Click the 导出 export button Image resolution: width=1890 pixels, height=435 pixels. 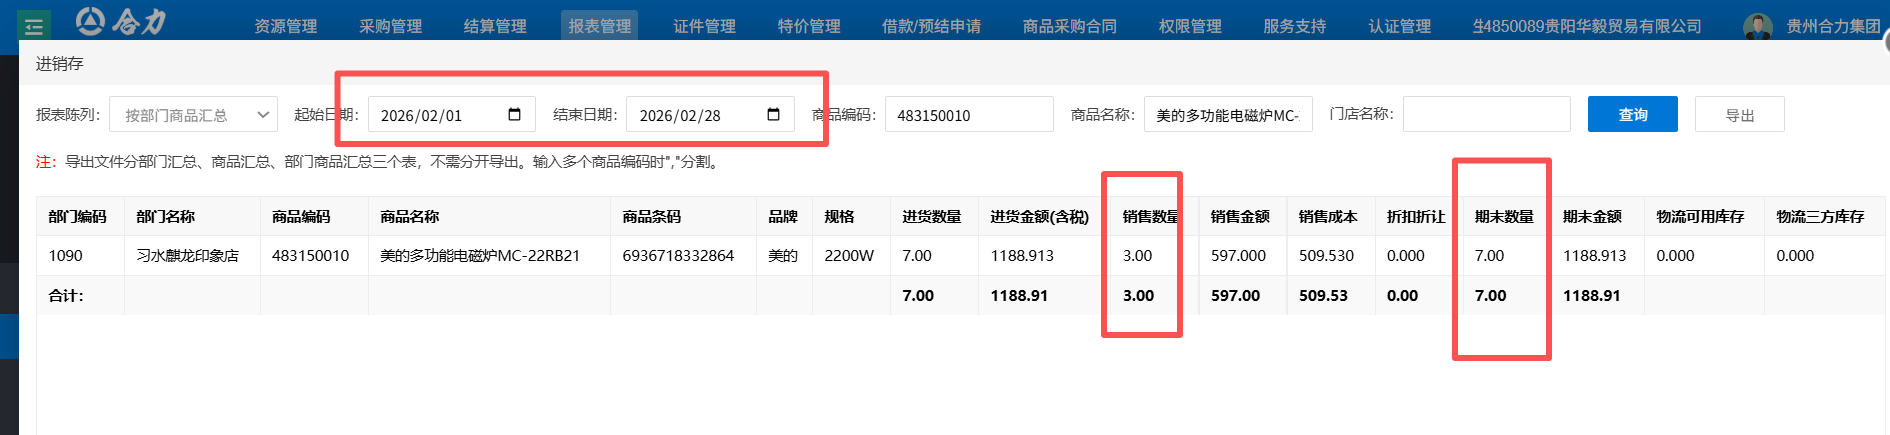pyautogui.click(x=1739, y=115)
